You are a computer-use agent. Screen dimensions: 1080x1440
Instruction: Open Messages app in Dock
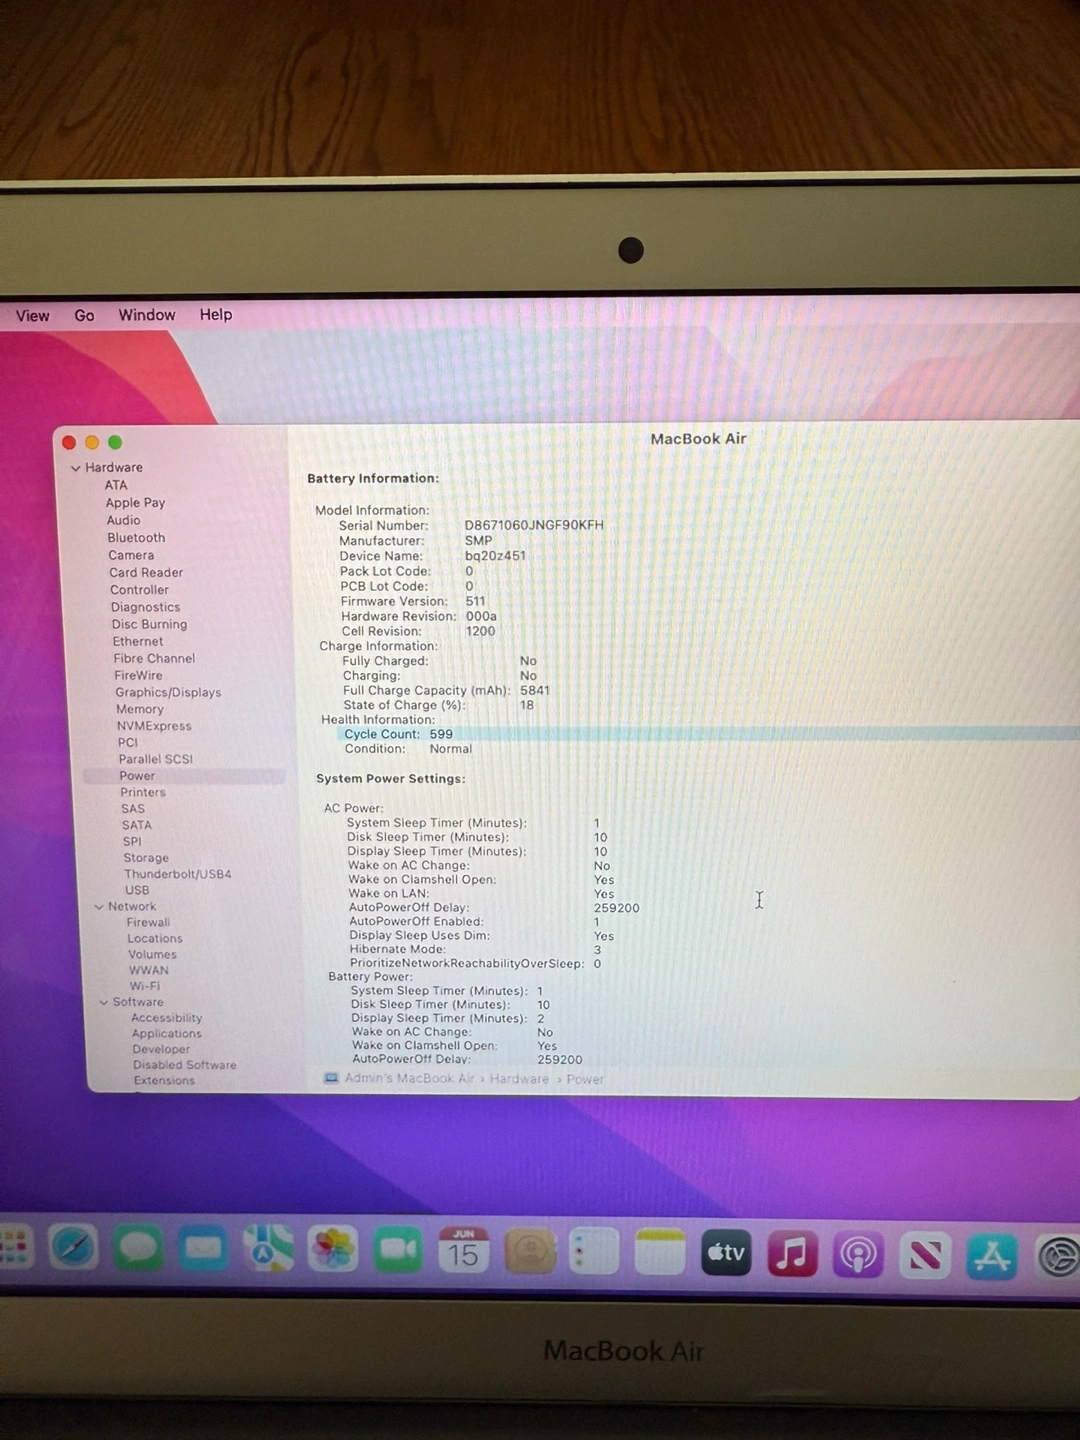[138, 1249]
